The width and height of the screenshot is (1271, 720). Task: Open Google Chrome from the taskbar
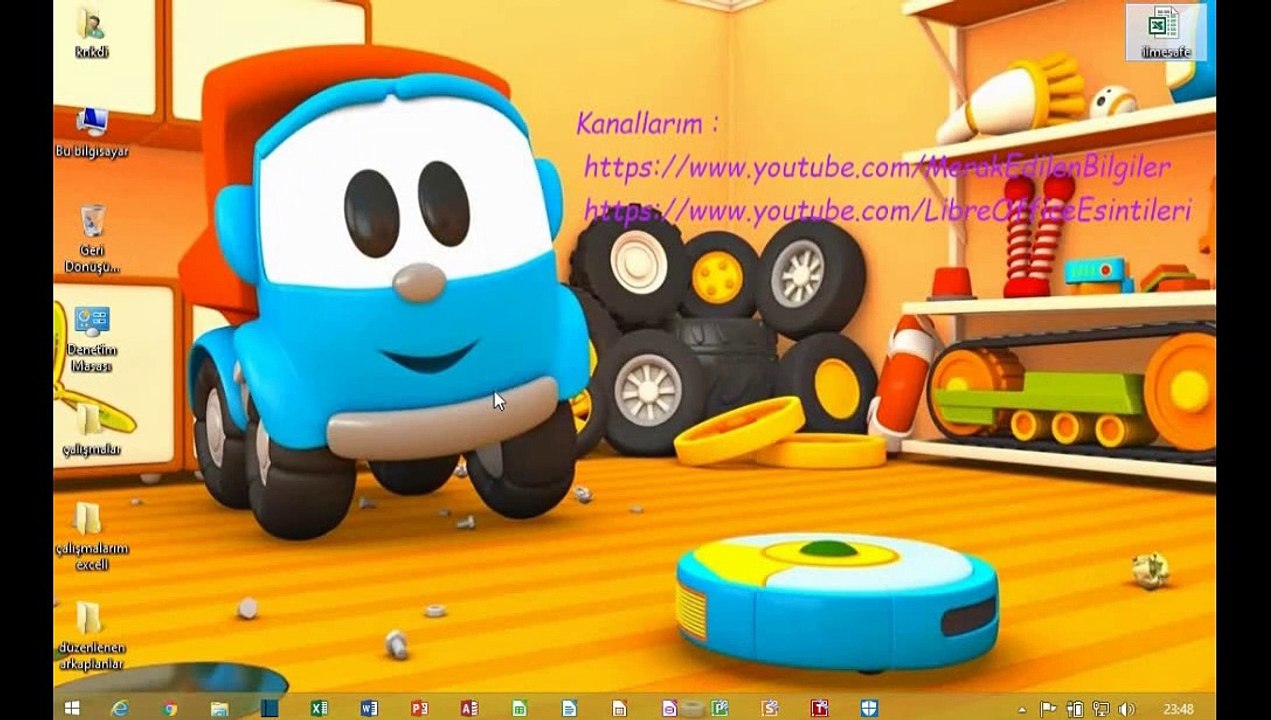point(170,708)
